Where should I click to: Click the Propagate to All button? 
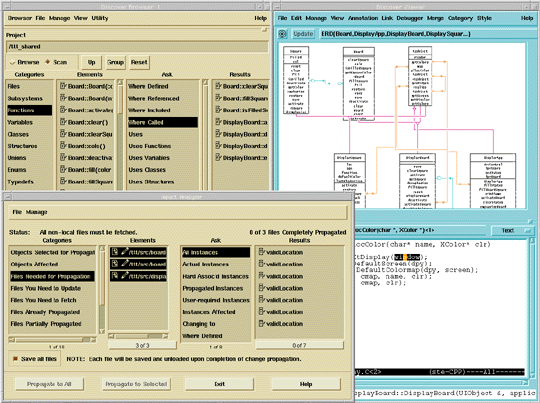click(49, 384)
